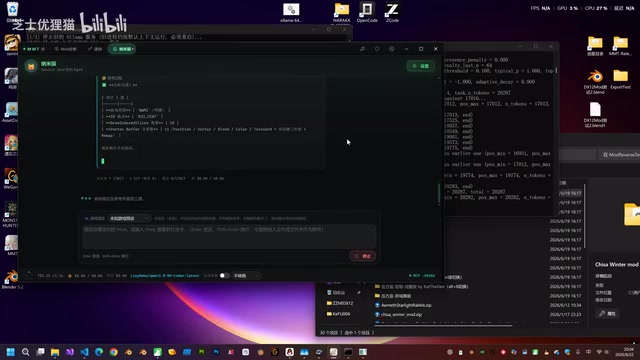Click the 中 input method indicator in tray
This screenshot has width=640, height=360.
(588, 352)
